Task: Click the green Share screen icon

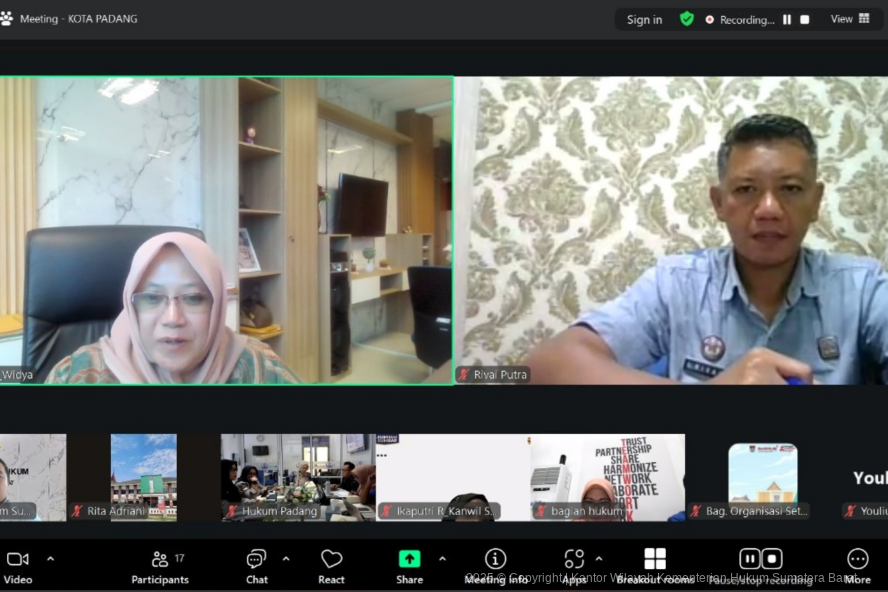Action: (409, 559)
